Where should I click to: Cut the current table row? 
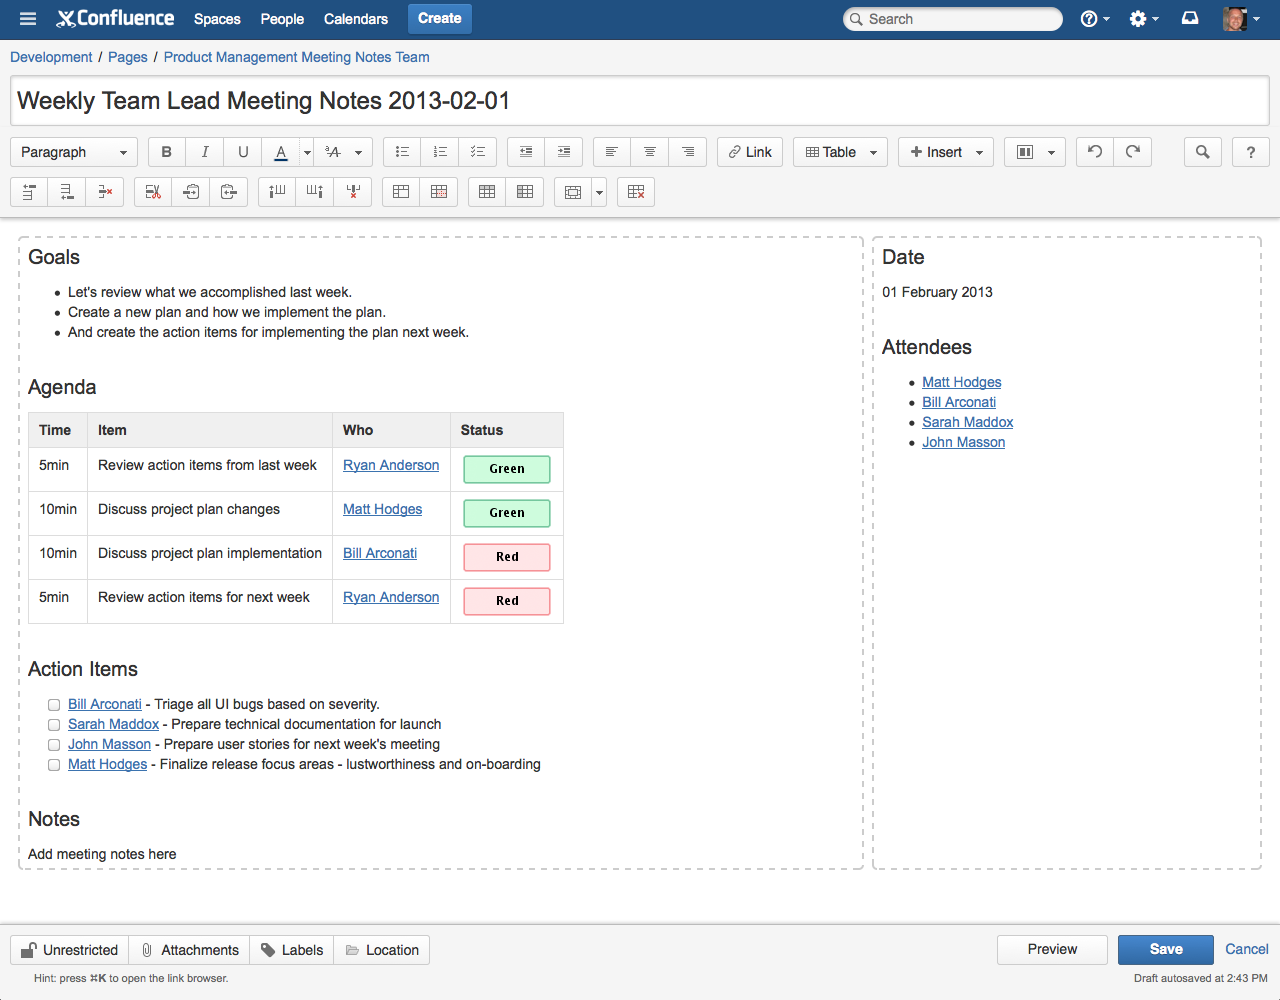pyautogui.click(x=153, y=192)
